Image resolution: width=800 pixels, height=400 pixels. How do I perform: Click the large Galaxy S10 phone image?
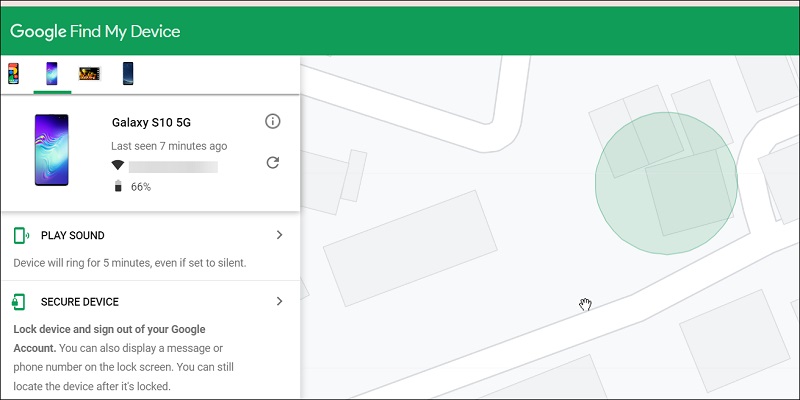(x=52, y=150)
